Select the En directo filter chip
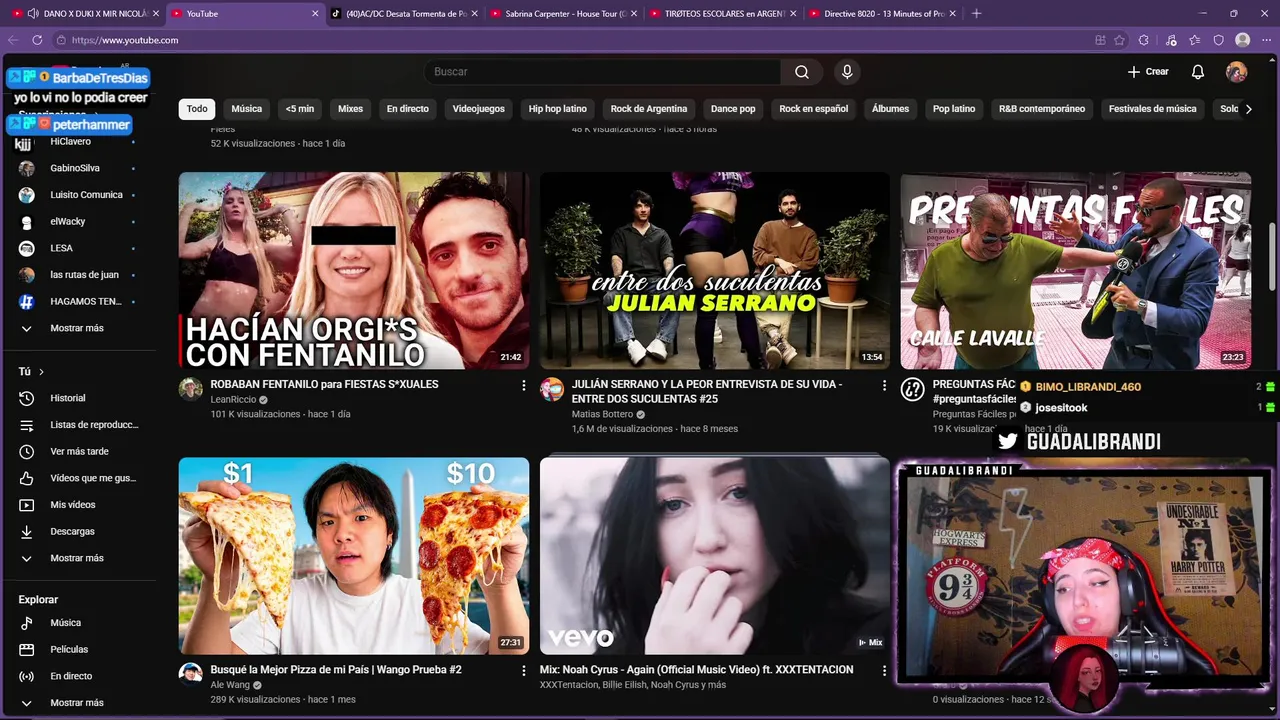Viewport: 1280px width, 720px height. coord(408,109)
